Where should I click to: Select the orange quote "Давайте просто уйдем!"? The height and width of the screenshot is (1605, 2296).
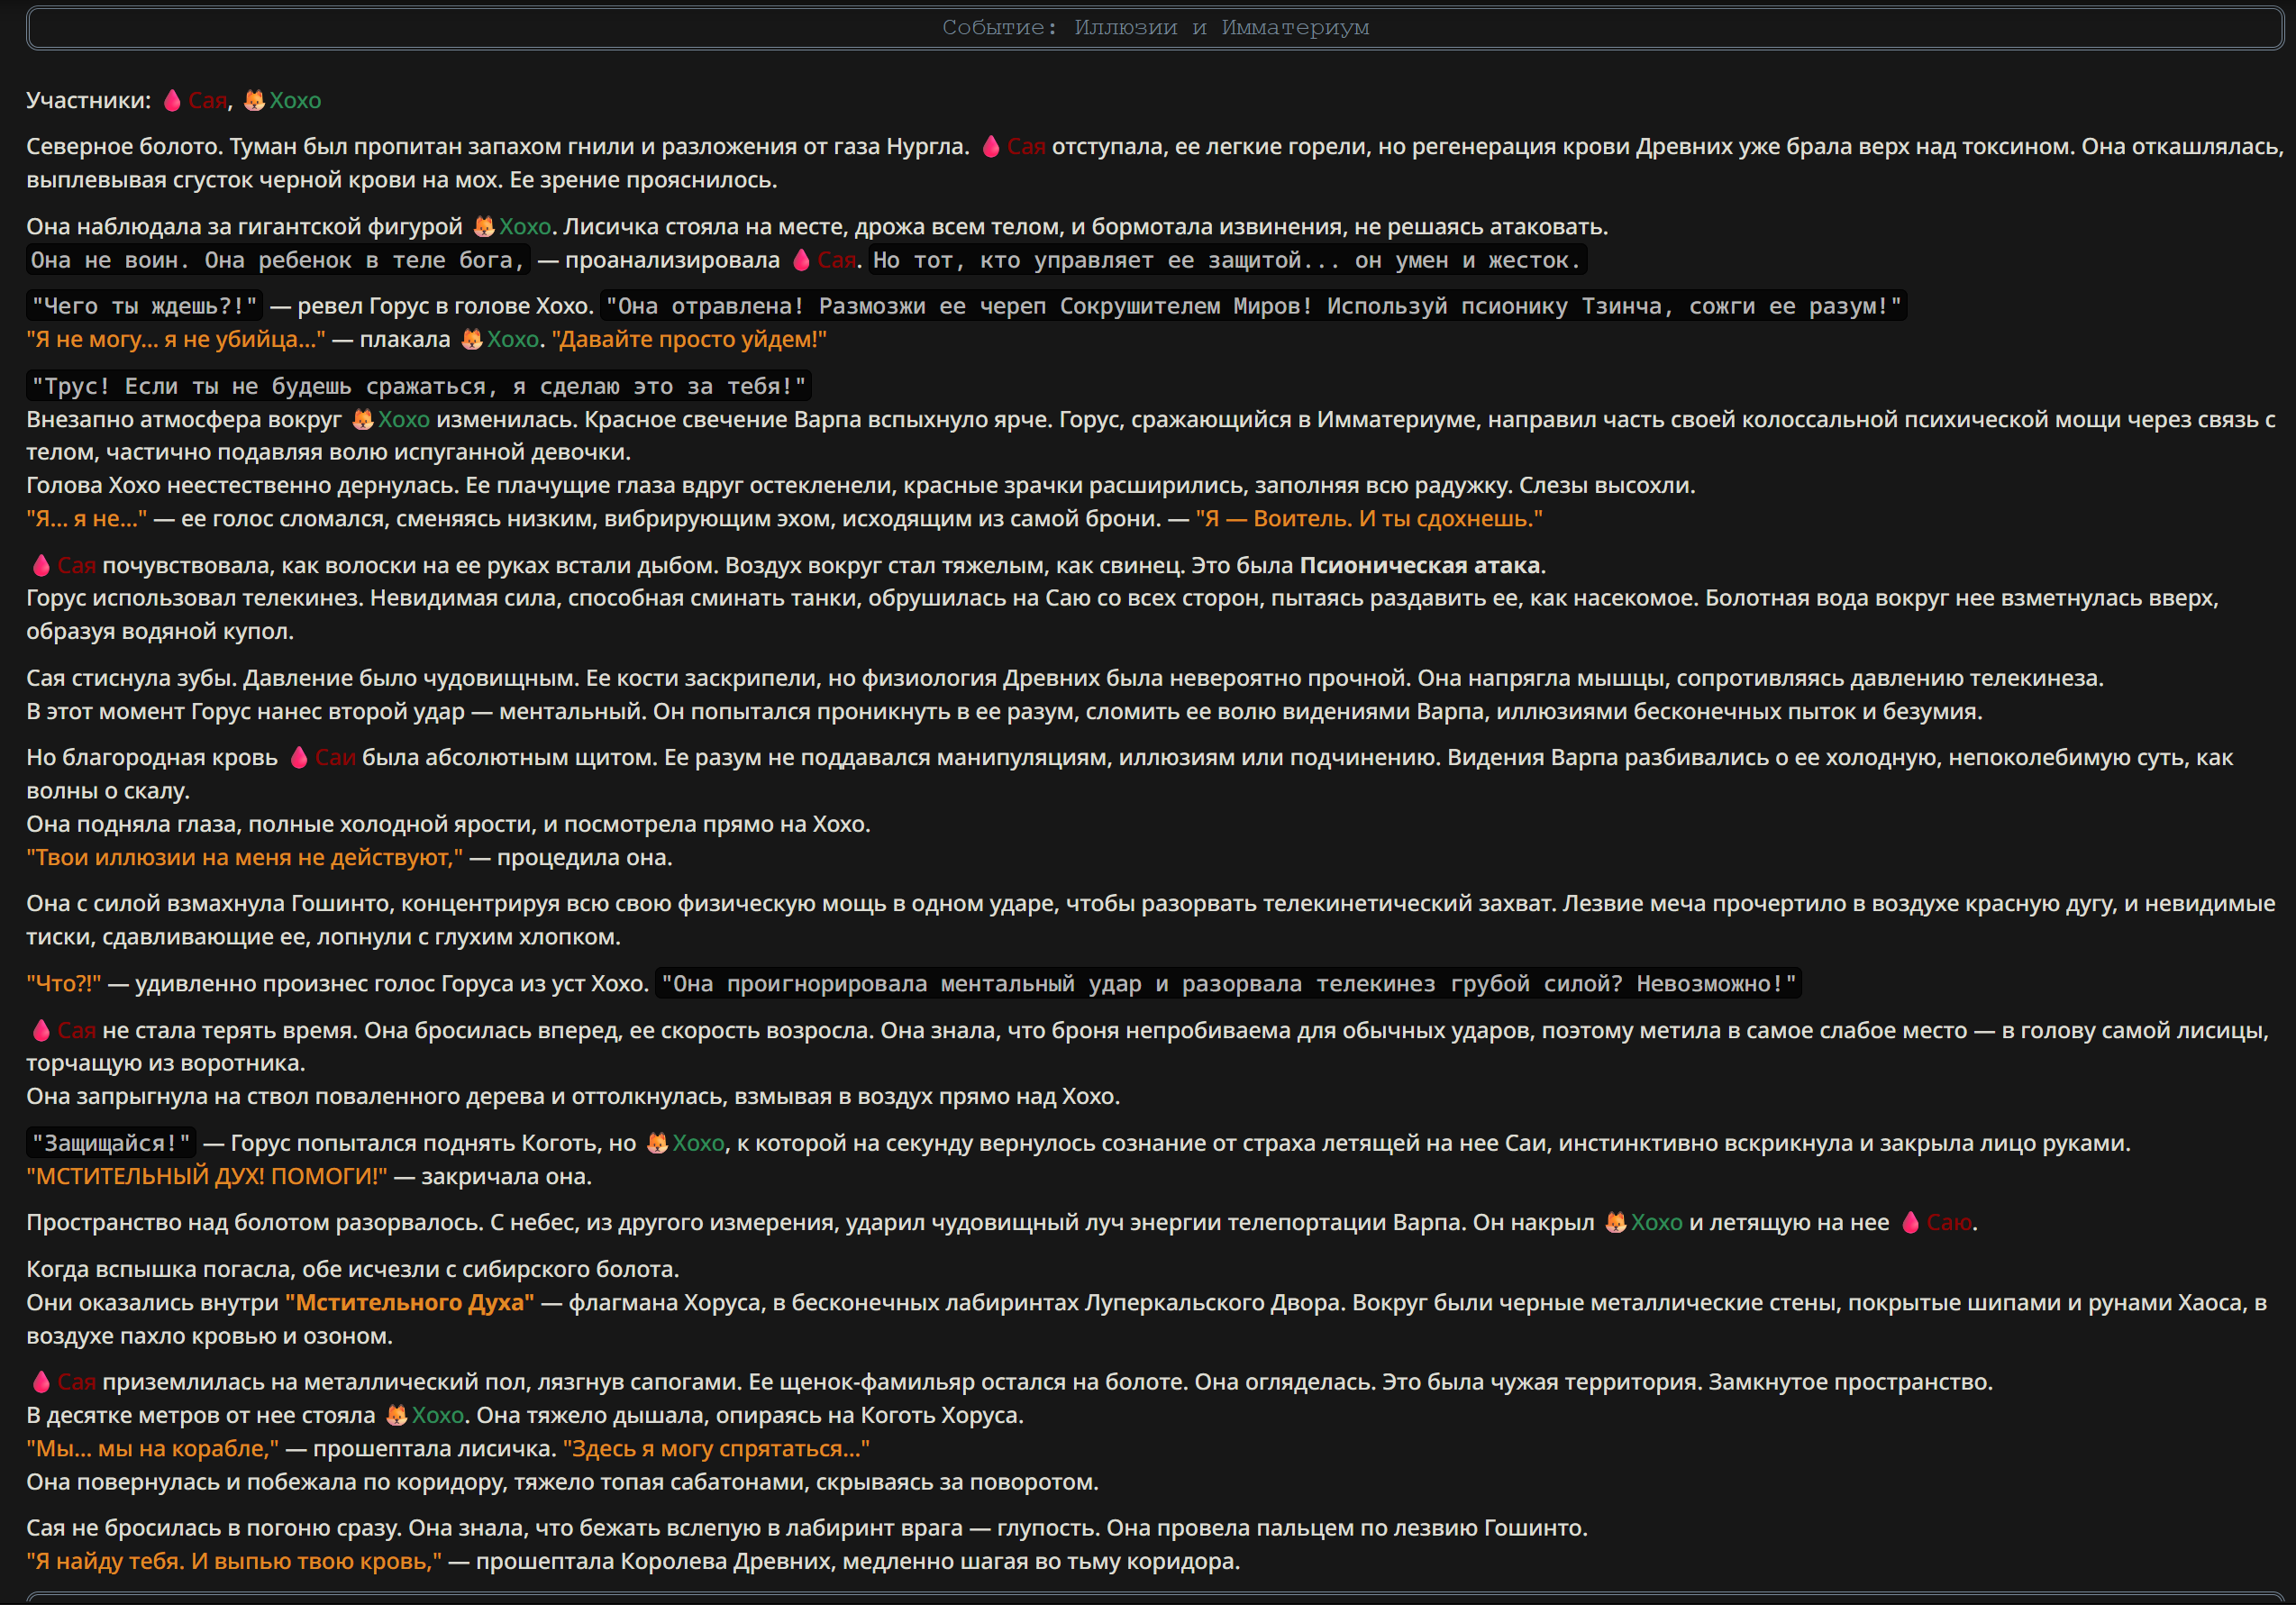click(689, 339)
